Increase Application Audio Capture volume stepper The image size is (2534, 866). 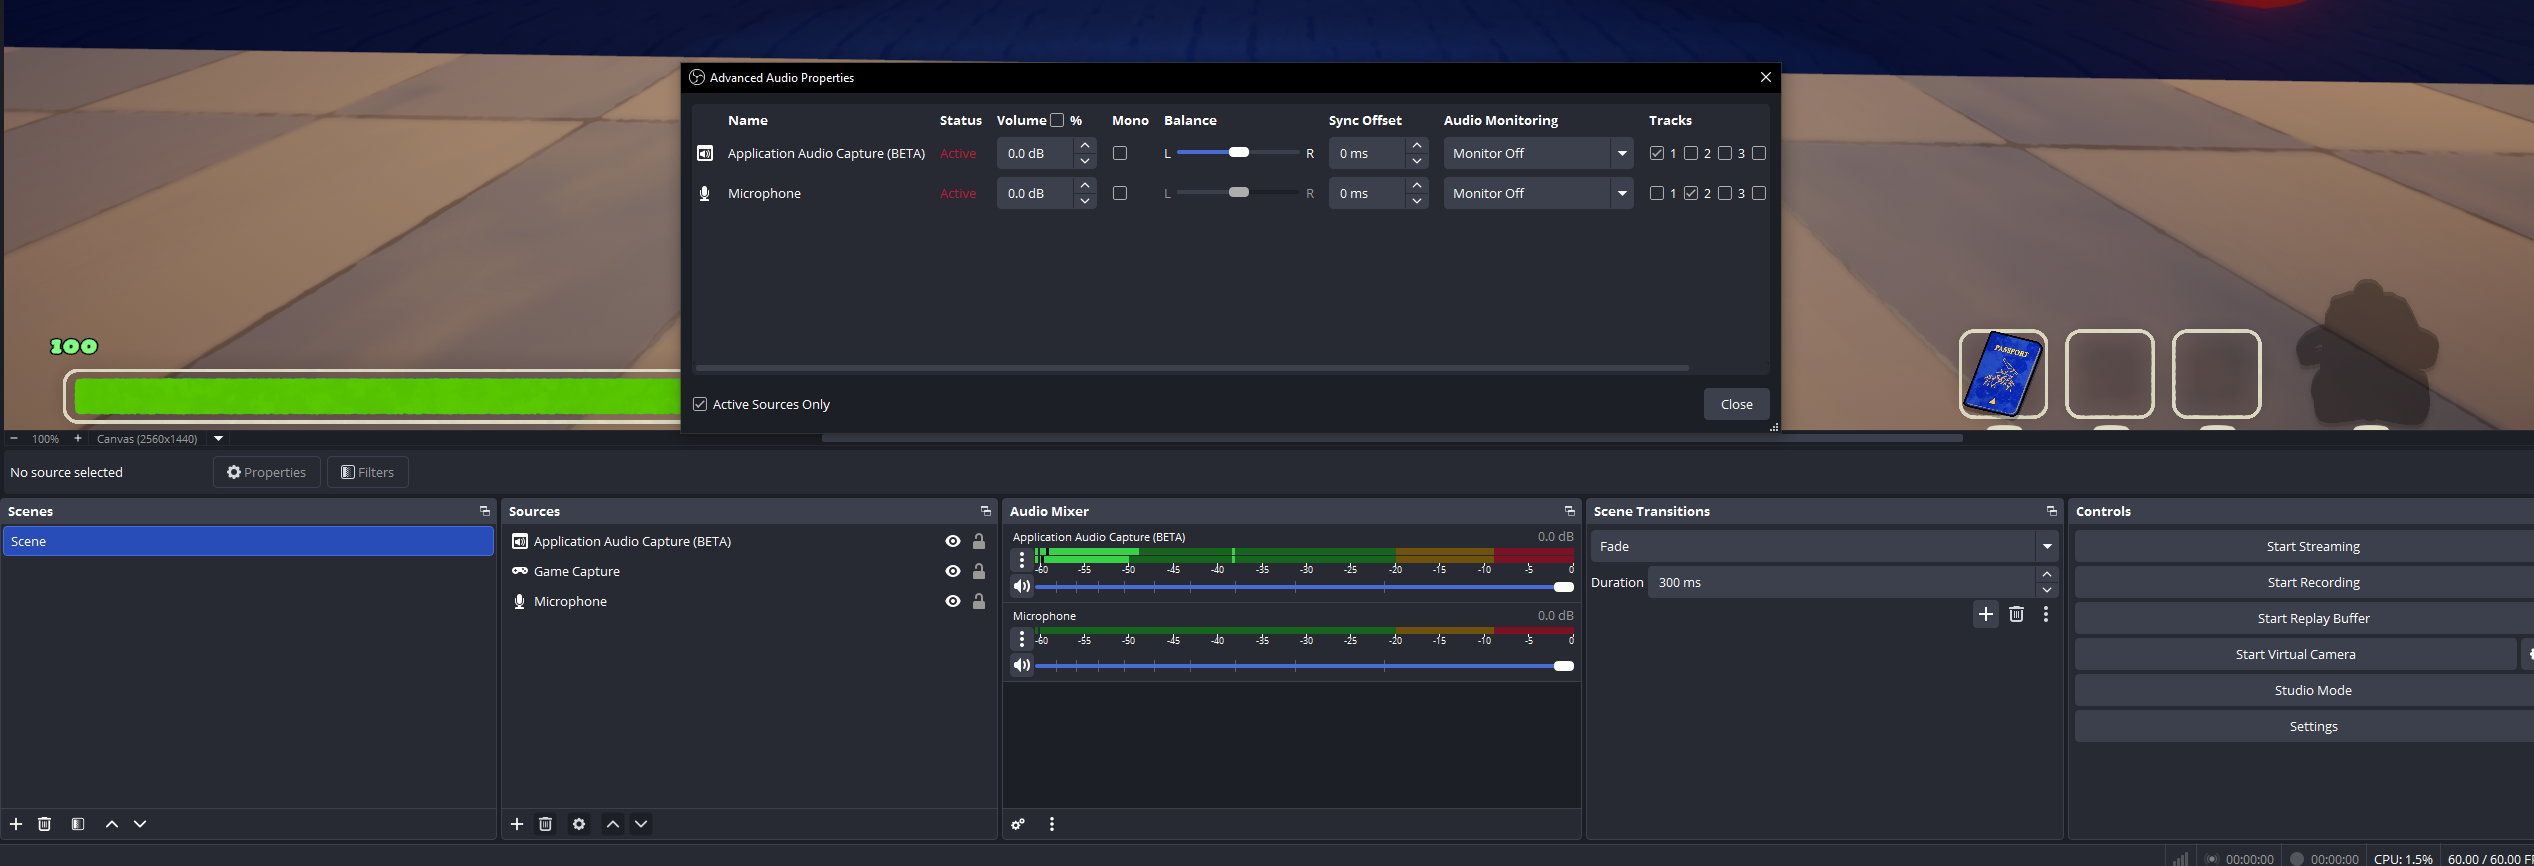pyautogui.click(x=1085, y=145)
